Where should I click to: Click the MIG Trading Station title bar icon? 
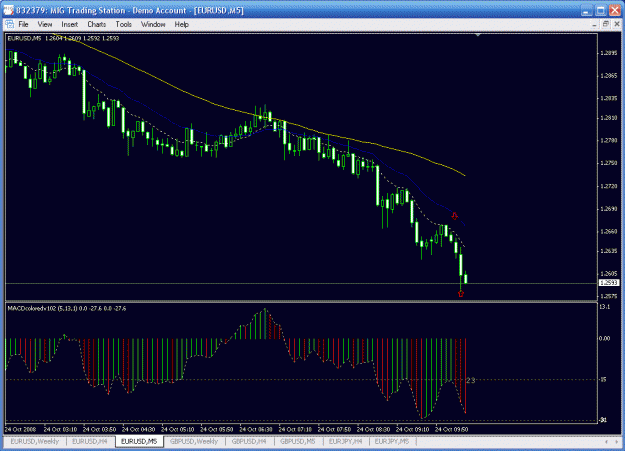[x=8, y=10]
